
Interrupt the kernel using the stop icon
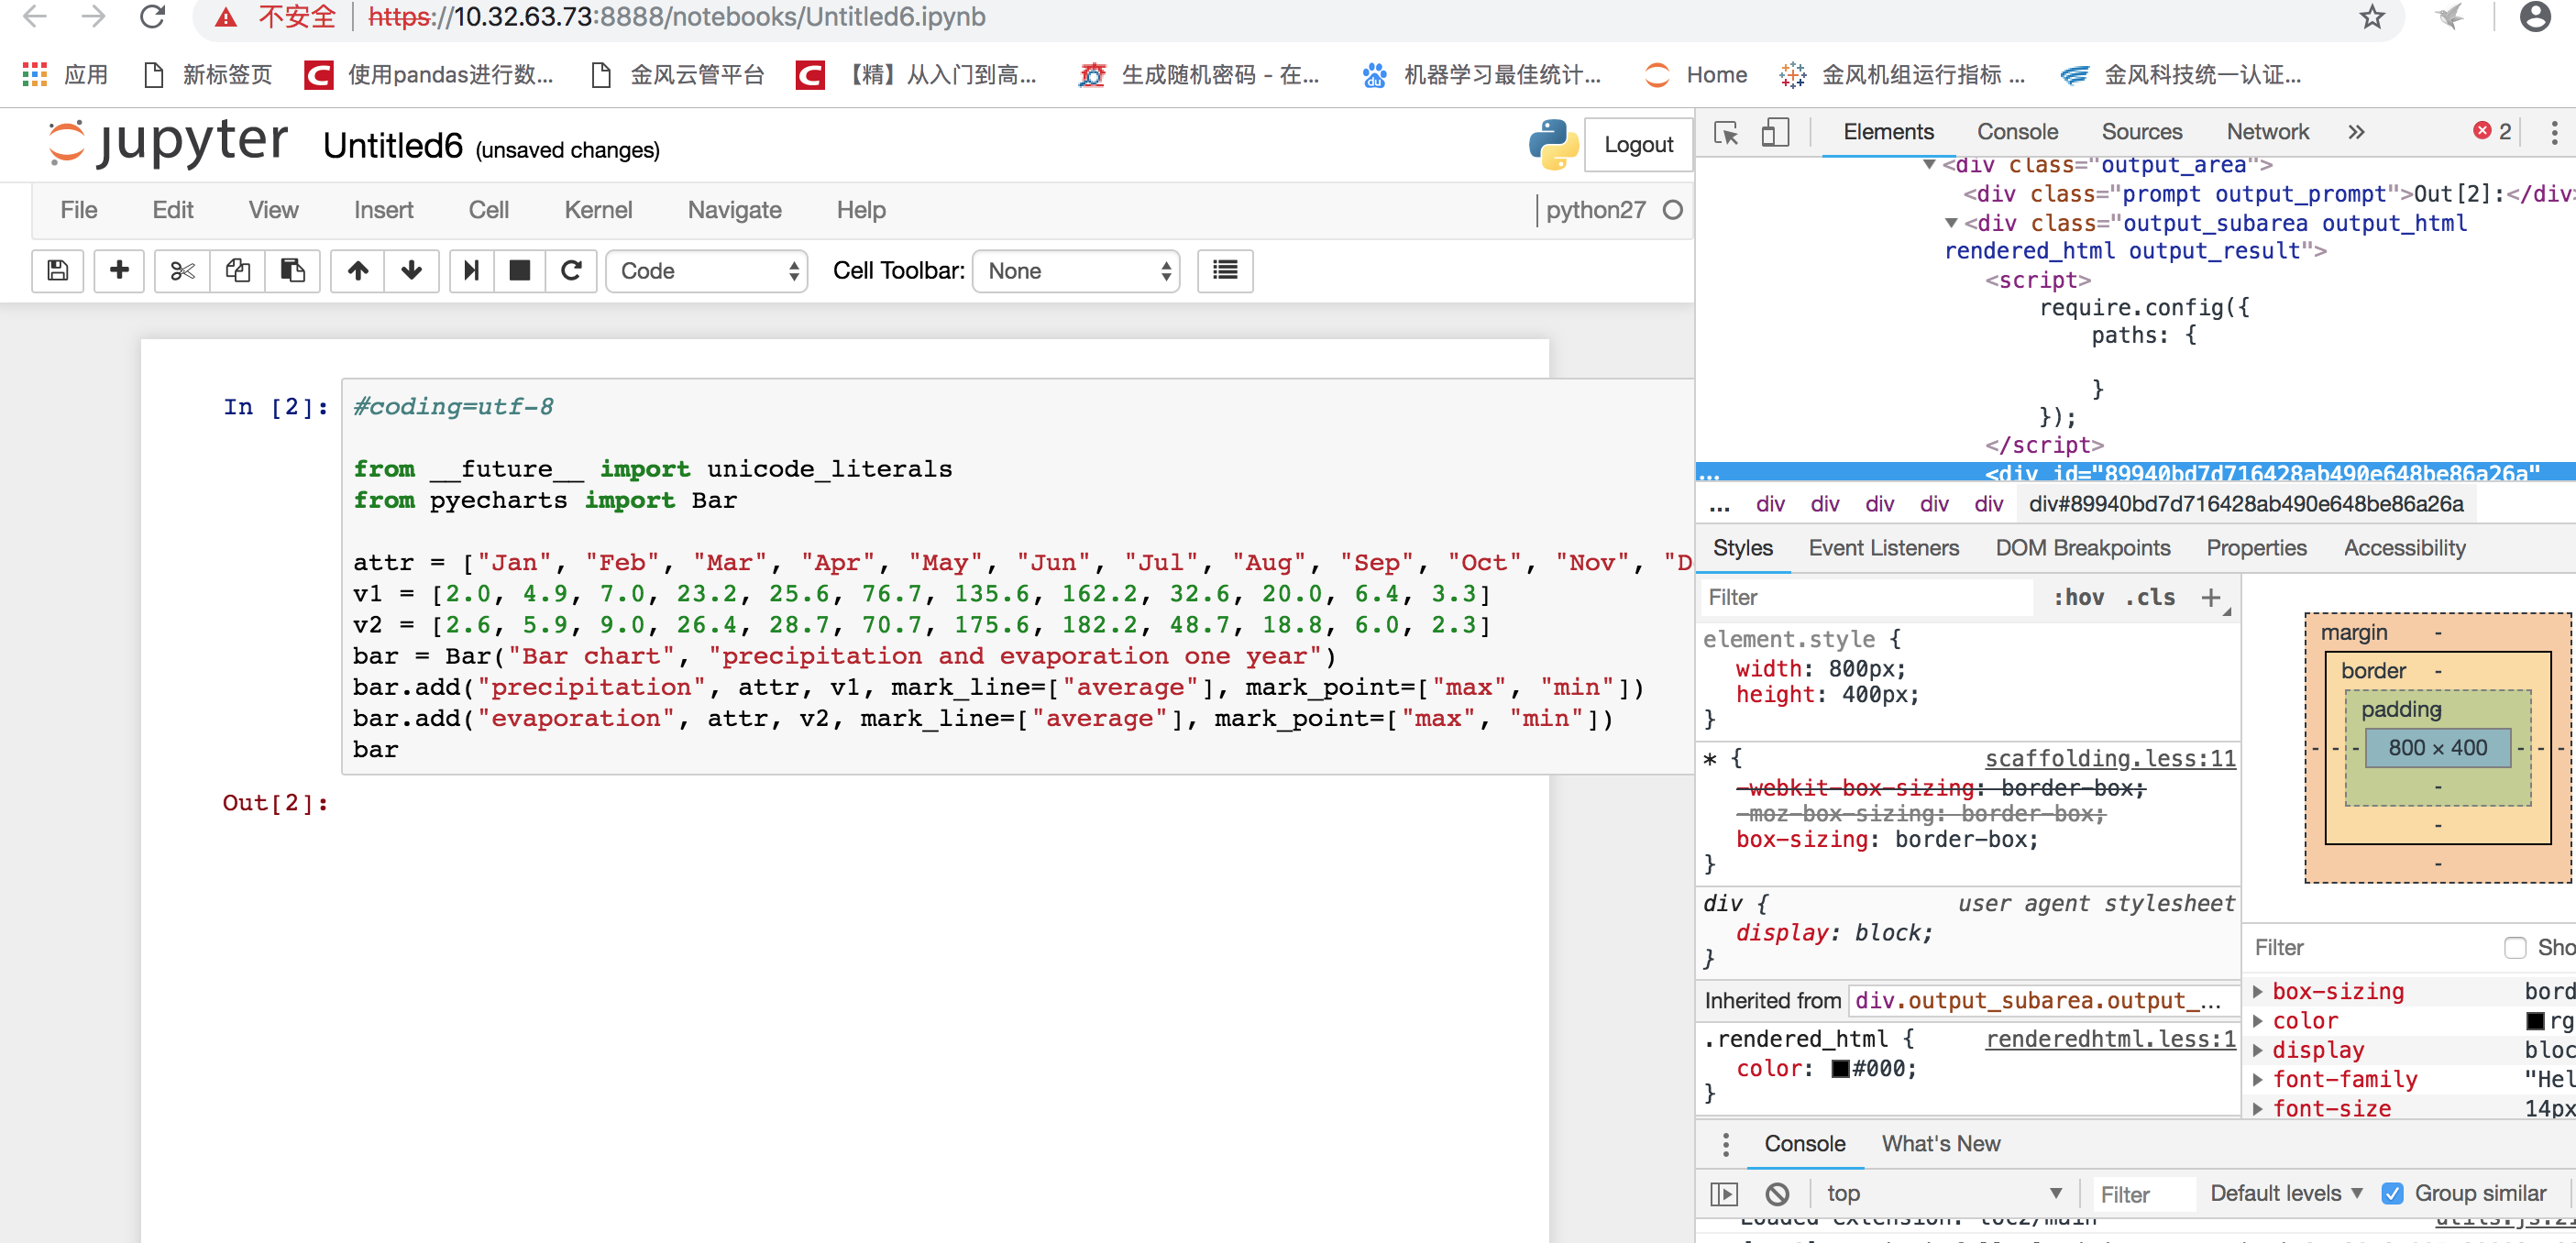(x=519, y=271)
